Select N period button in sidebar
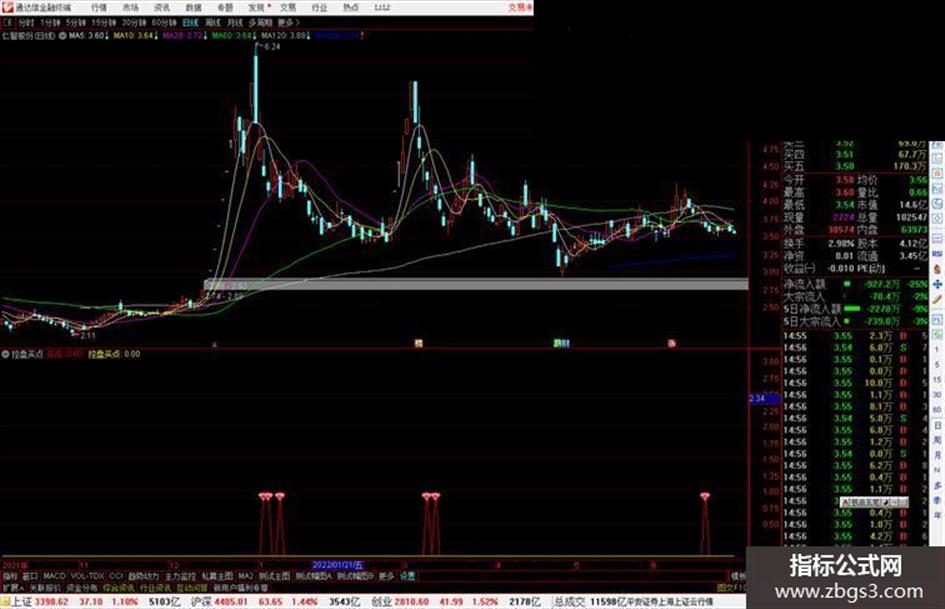This screenshot has width=945, height=609. point(937,470)
